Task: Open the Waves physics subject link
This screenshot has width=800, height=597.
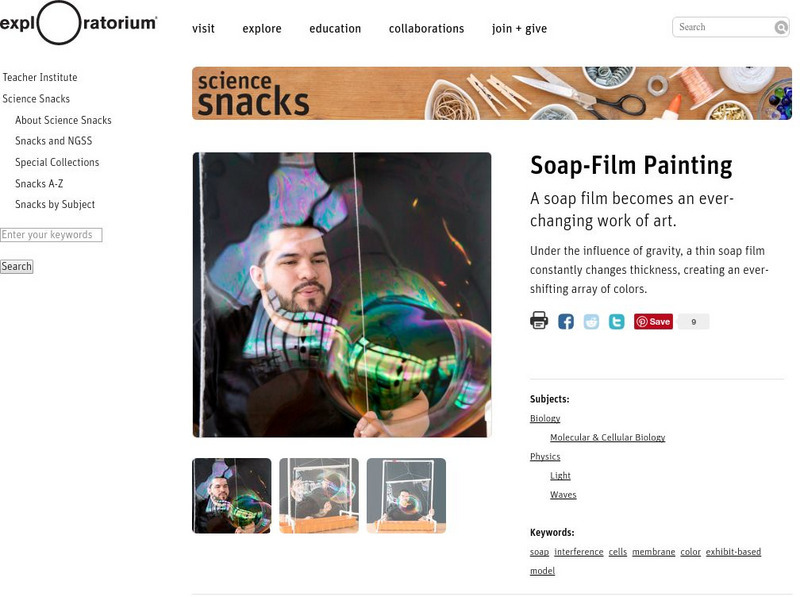Action: pos(563,494)
